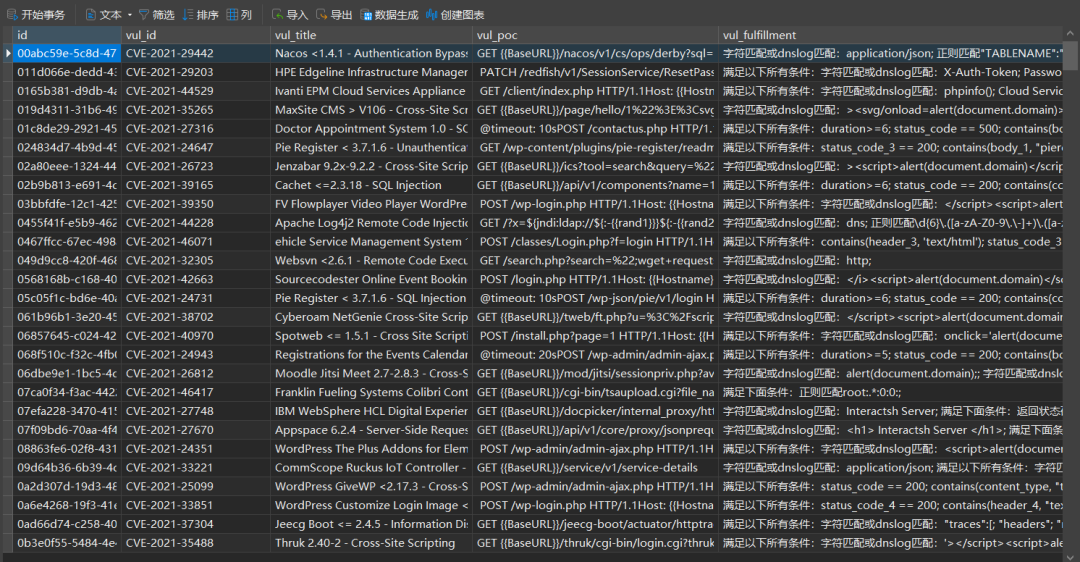Select cell CVE-2021-25099
The image size is (1080, 562).
point(196,486)
